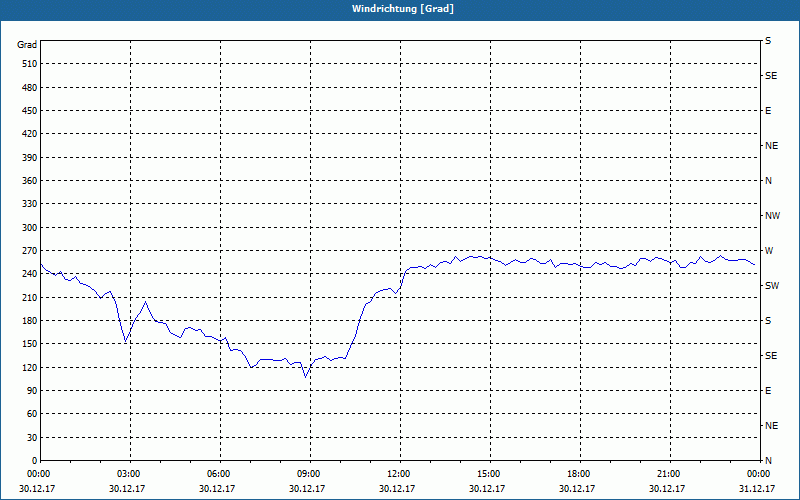
Task: Click the Windrichtung [Grad] chart title
Action: point(403,9)
